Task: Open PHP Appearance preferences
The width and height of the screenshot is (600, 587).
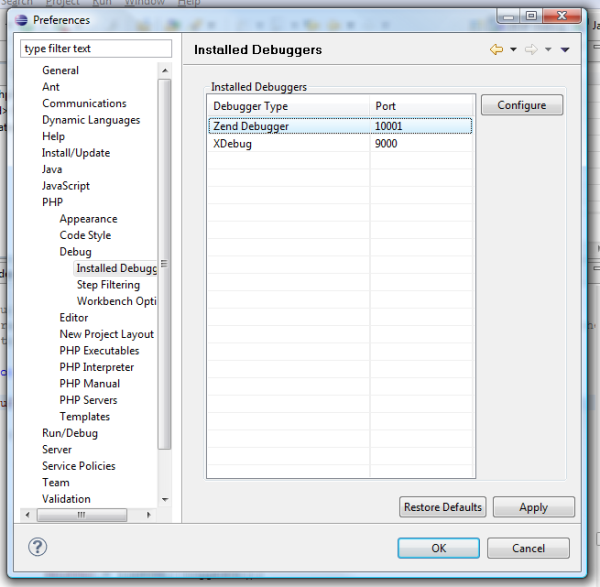Action: tap(88, 219)
